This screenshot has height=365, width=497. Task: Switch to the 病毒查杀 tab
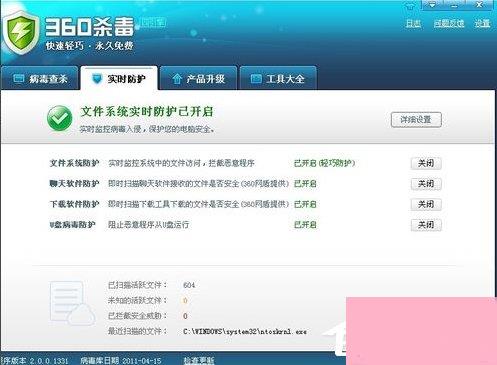(x=40, y=79)
